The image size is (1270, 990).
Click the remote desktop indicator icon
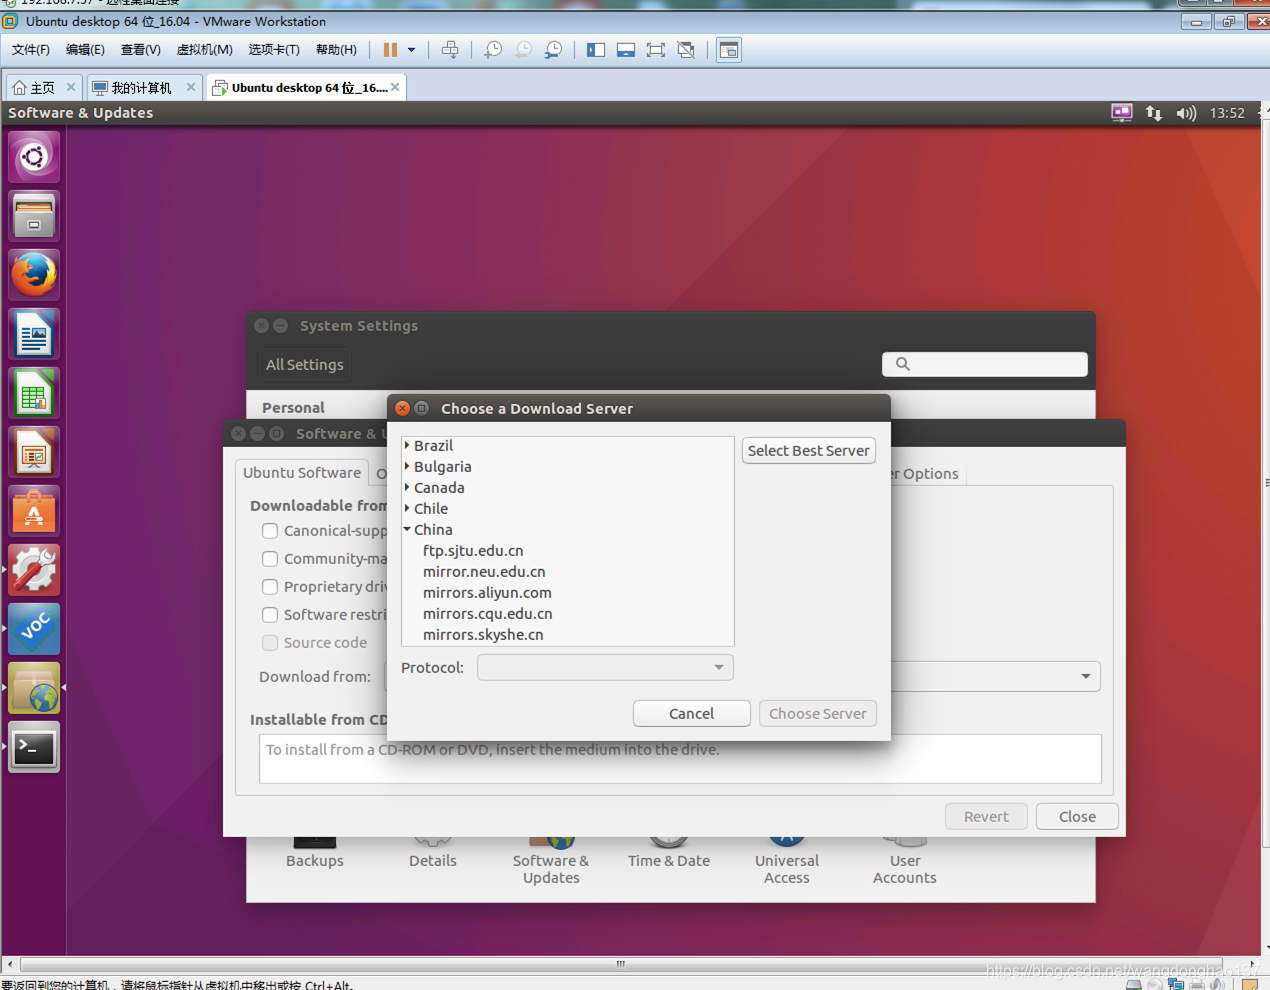1122,113
